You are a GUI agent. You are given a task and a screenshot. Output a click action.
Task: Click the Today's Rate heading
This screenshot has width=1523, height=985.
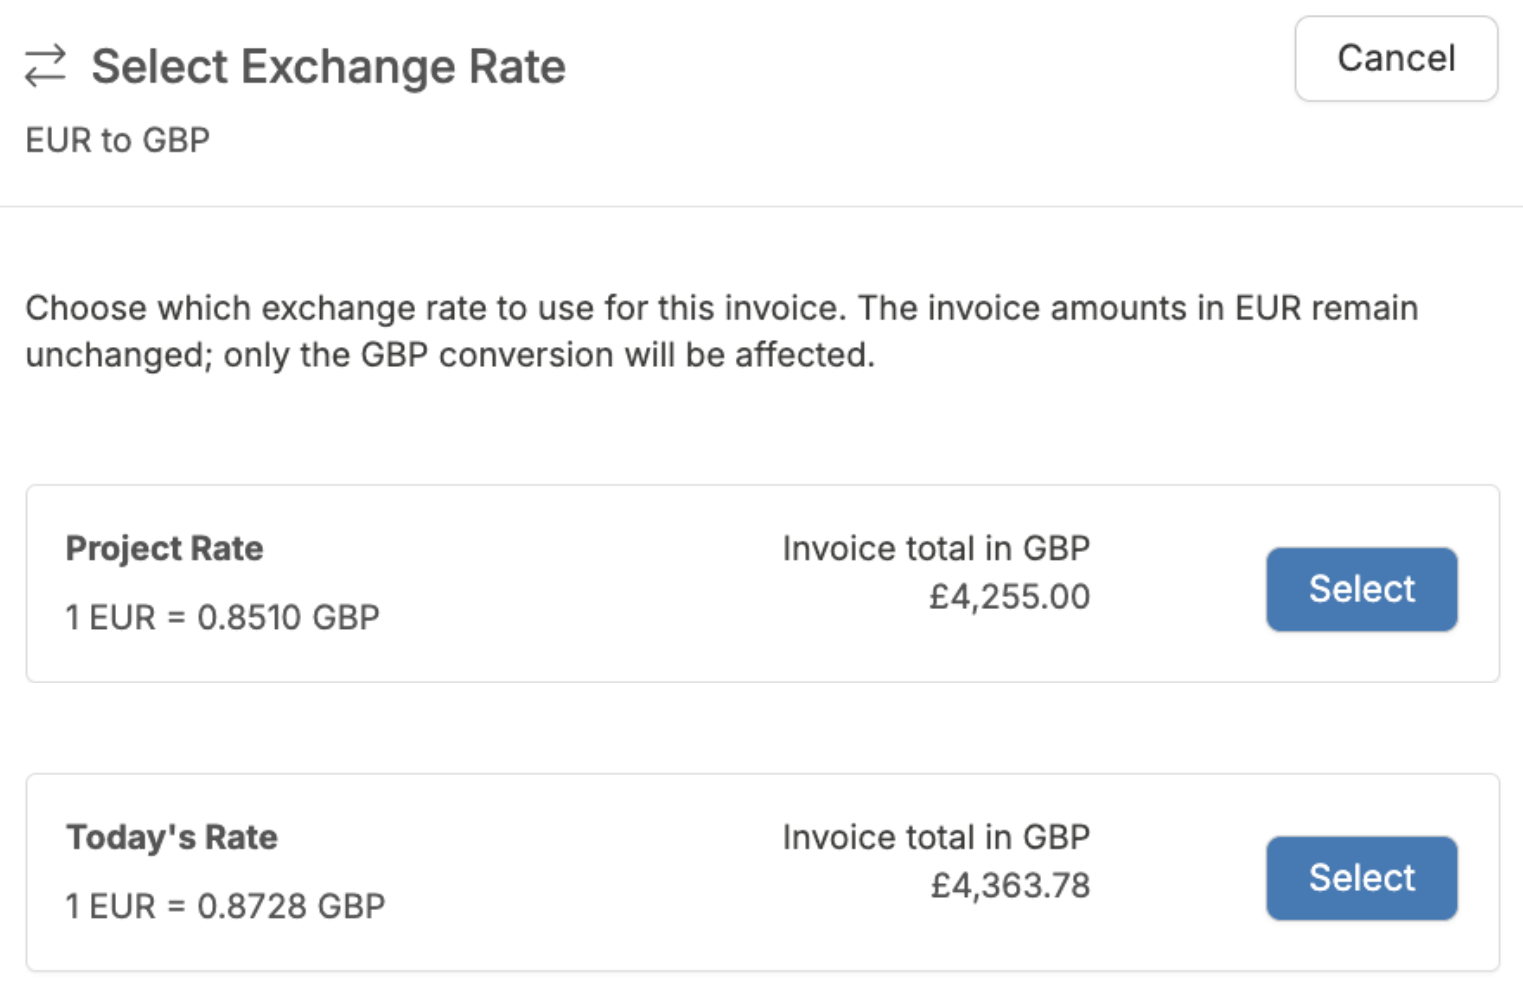coord(171,837)
